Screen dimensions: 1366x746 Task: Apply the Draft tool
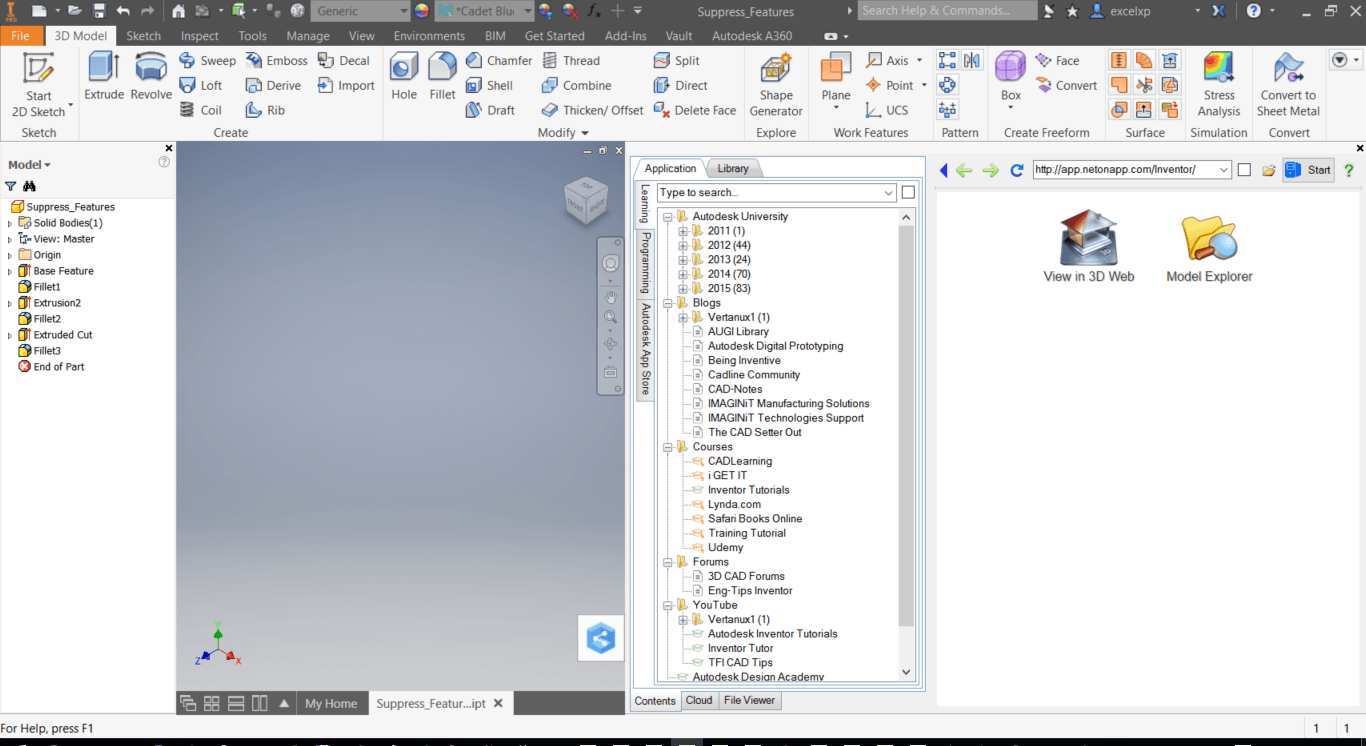(490, 110)
